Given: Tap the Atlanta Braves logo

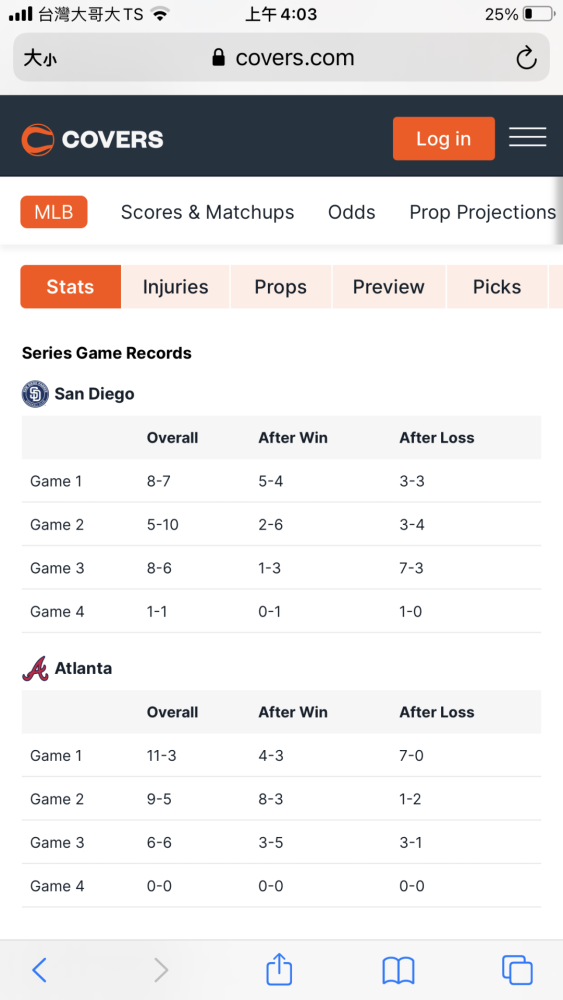Looking at the screenshot, I should (x=35, y=668).
